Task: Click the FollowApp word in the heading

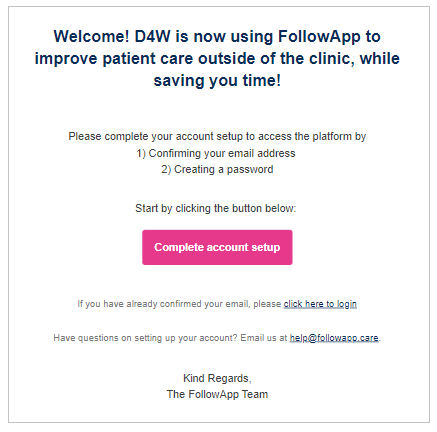Action: point(319,36)
